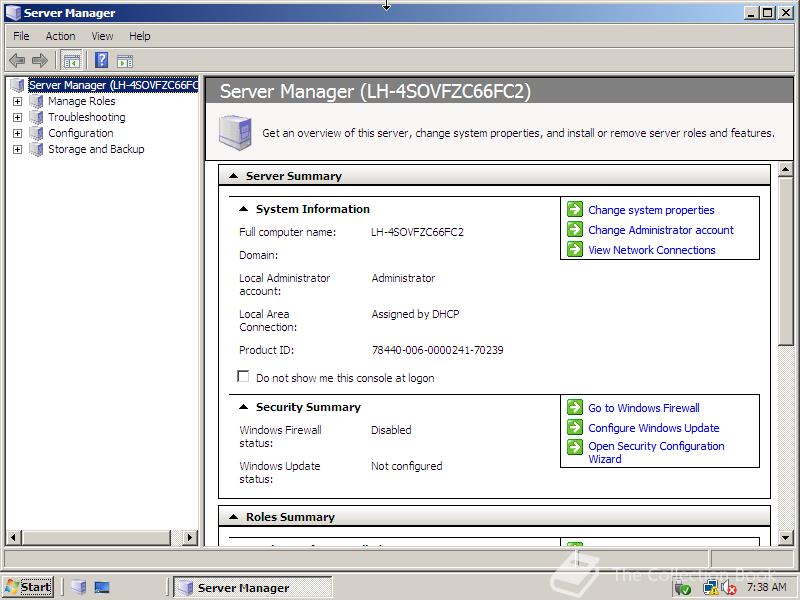
Task: Click the Windows Firewall status 'Disabled' text
Action: [x=391, y=430]
